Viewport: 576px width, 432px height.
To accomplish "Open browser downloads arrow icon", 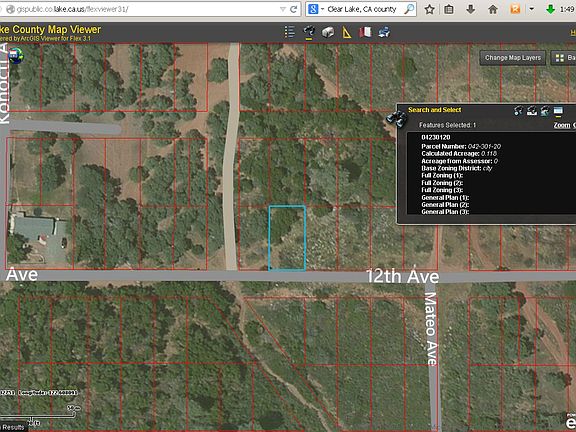I will pos(471,9).
